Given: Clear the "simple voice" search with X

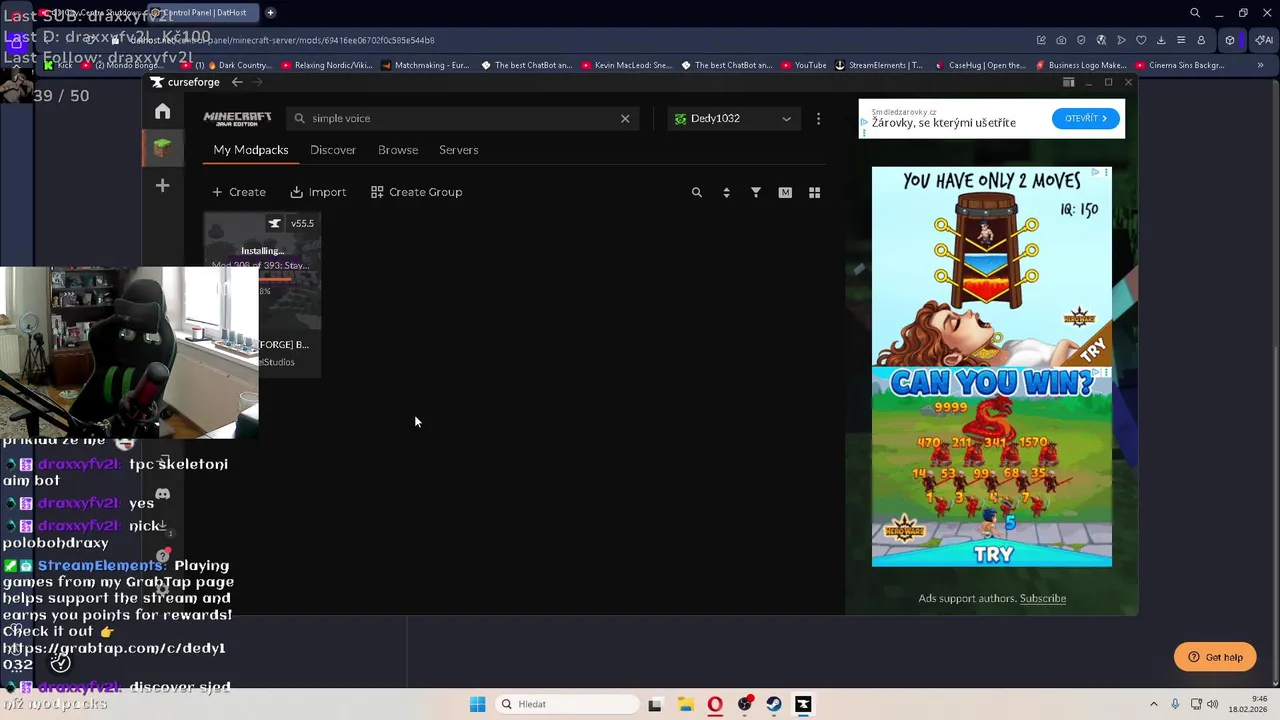Looking at the screenshot, I should point(625,118).
